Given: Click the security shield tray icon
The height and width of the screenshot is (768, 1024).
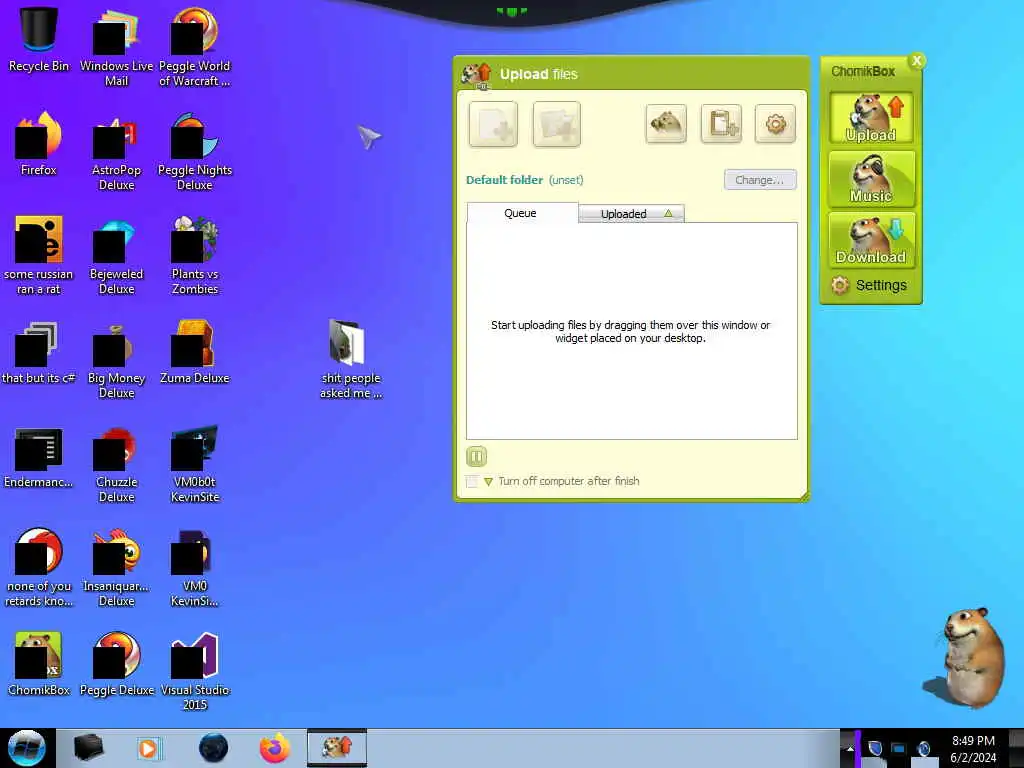Looking at the screenshot, I should (x=875, y=748).
